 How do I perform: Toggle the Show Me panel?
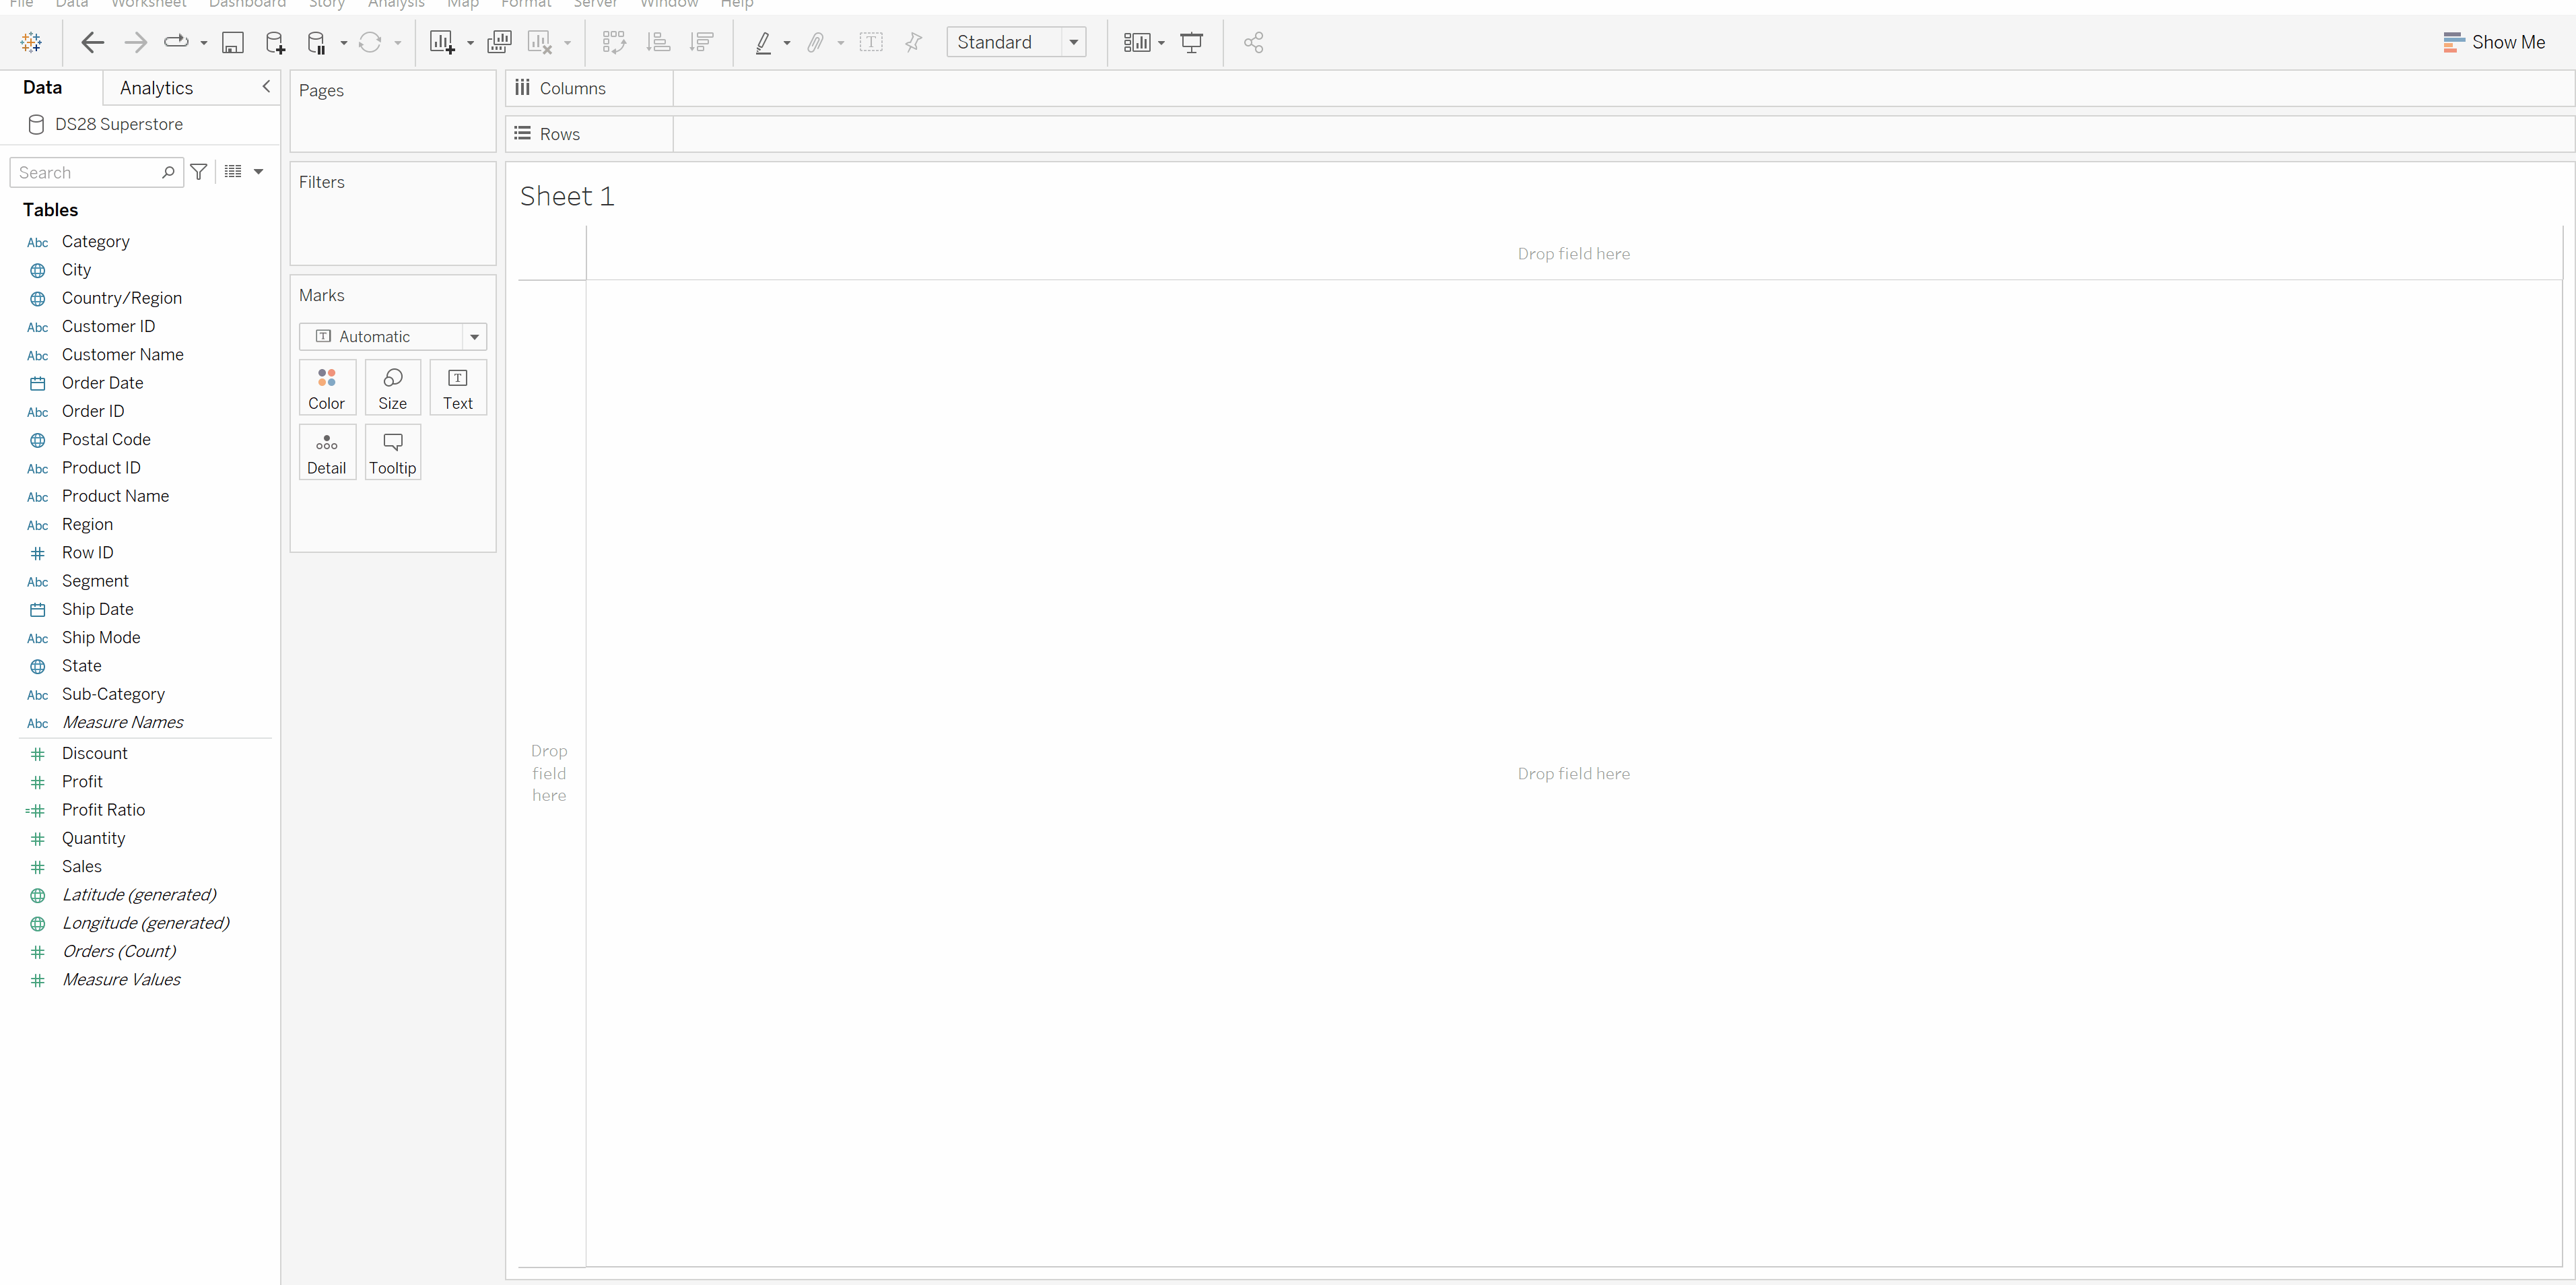[x=2495, y=42]
